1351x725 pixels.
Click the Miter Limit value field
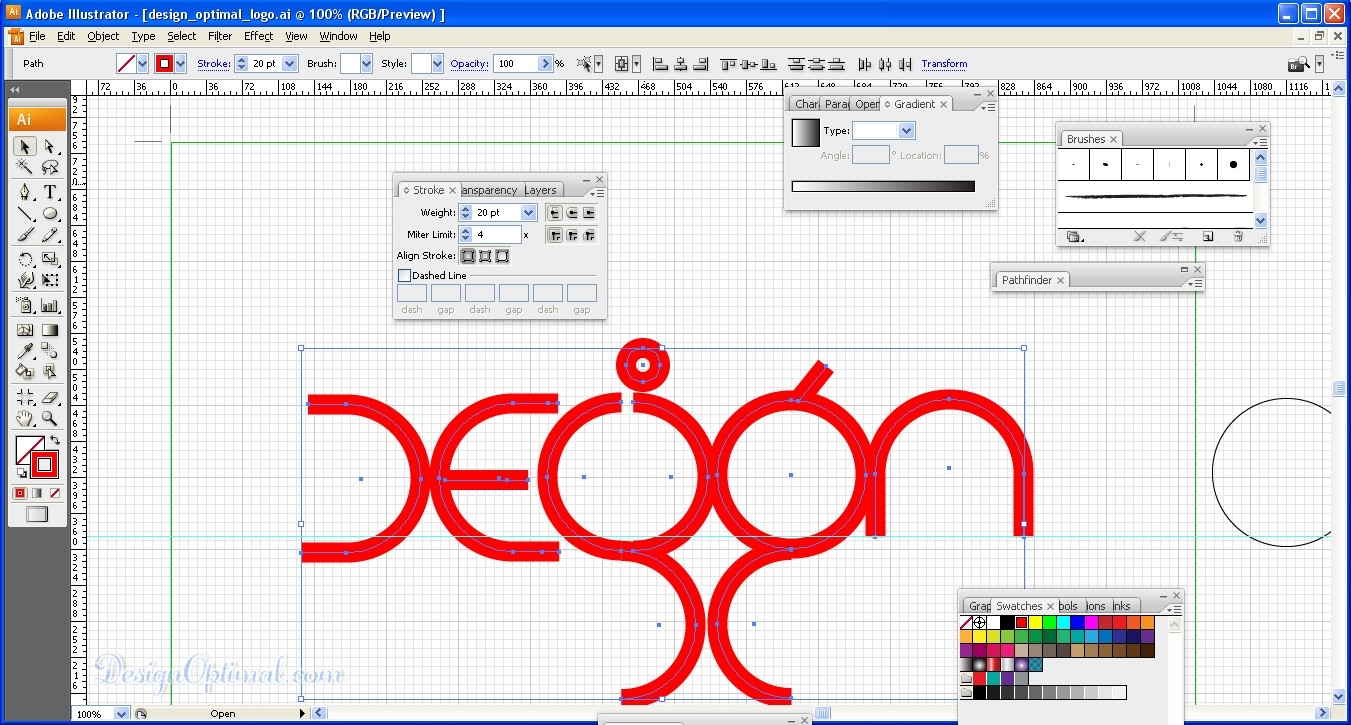497,235
